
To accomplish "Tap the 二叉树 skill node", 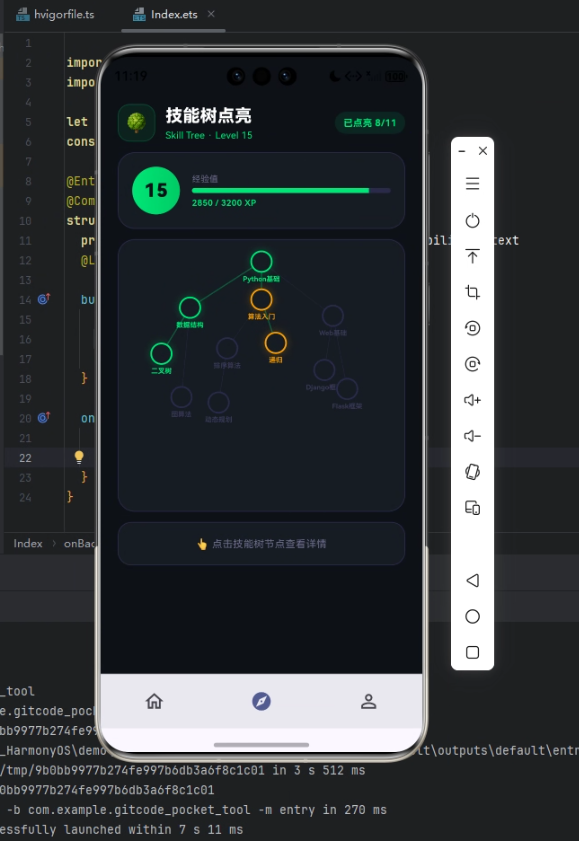I will [161, 354].
